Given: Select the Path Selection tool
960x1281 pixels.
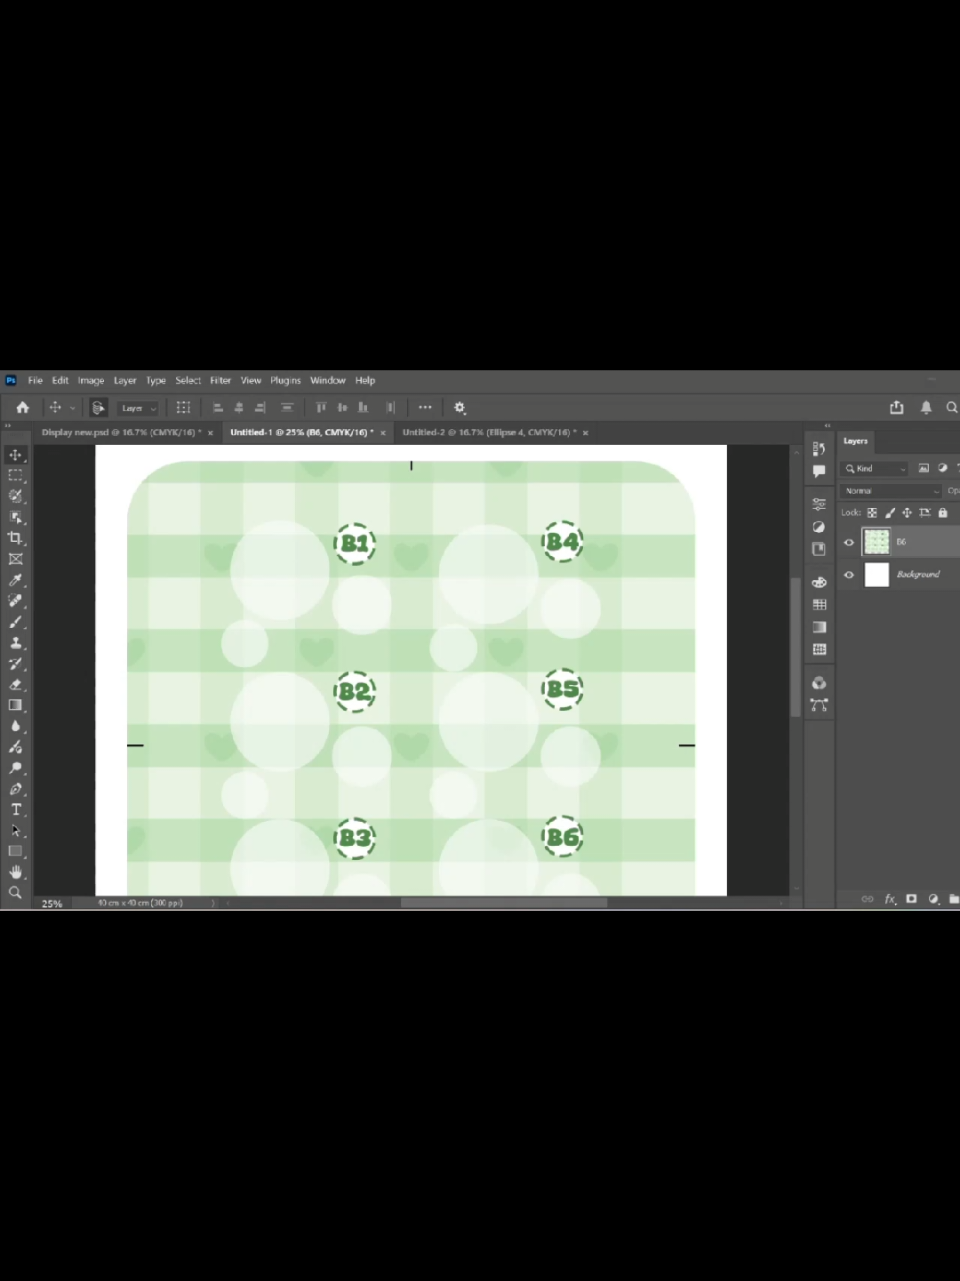Looking at the screenshot, I should [15, 830].
